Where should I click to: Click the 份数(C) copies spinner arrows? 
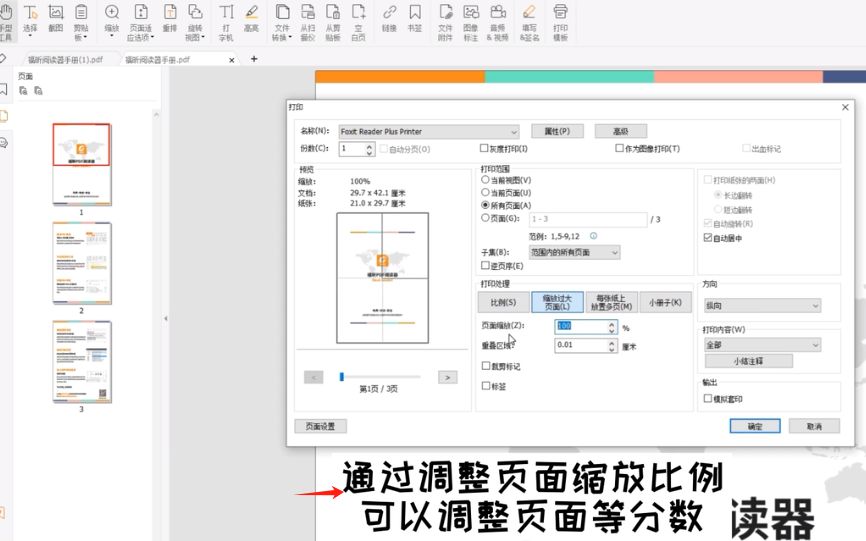pos(369,148)
